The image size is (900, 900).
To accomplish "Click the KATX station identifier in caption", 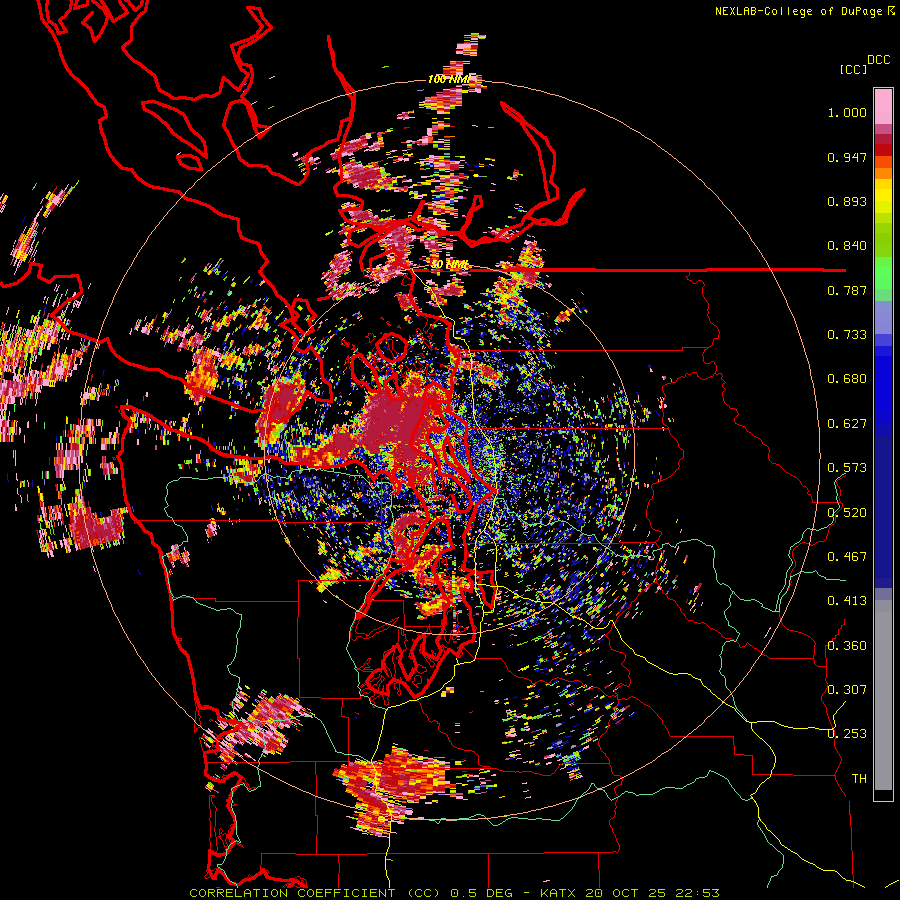I will pyautogui.click(x=559, y=893).
